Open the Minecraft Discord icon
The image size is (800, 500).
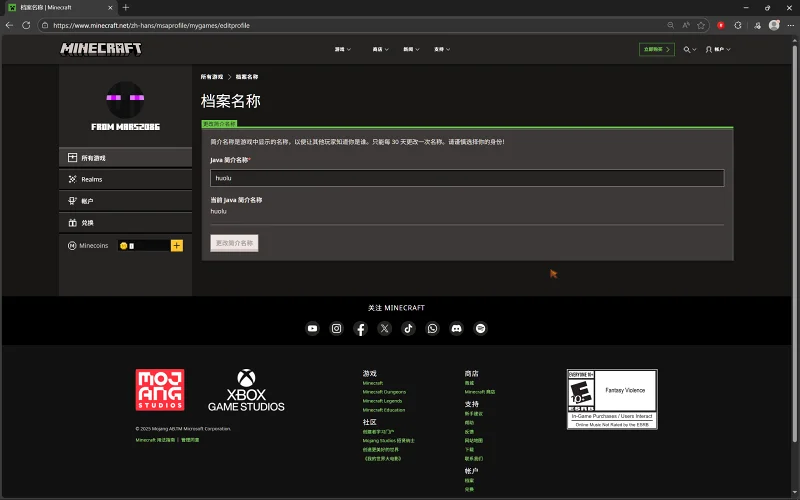456,329
